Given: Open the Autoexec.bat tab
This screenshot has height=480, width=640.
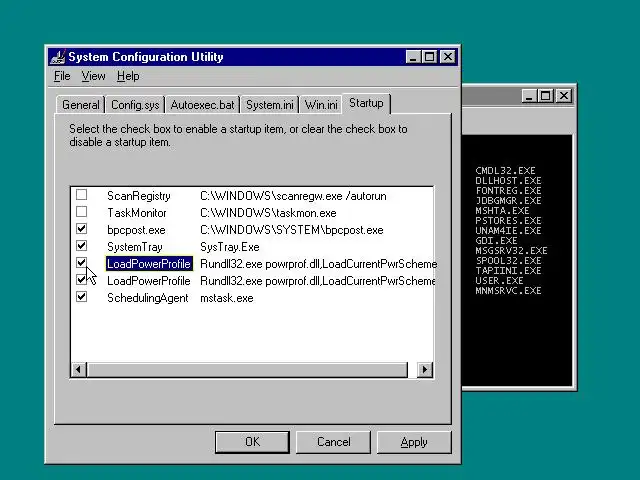Looking at the screenshot, I should coord(202,105).
